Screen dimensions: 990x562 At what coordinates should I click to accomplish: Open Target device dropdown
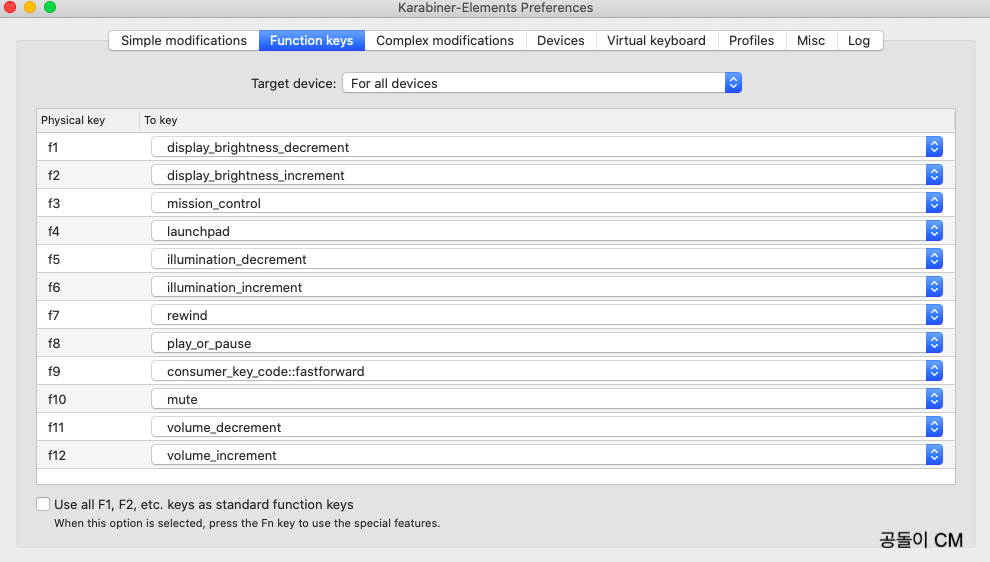[542, 83]
